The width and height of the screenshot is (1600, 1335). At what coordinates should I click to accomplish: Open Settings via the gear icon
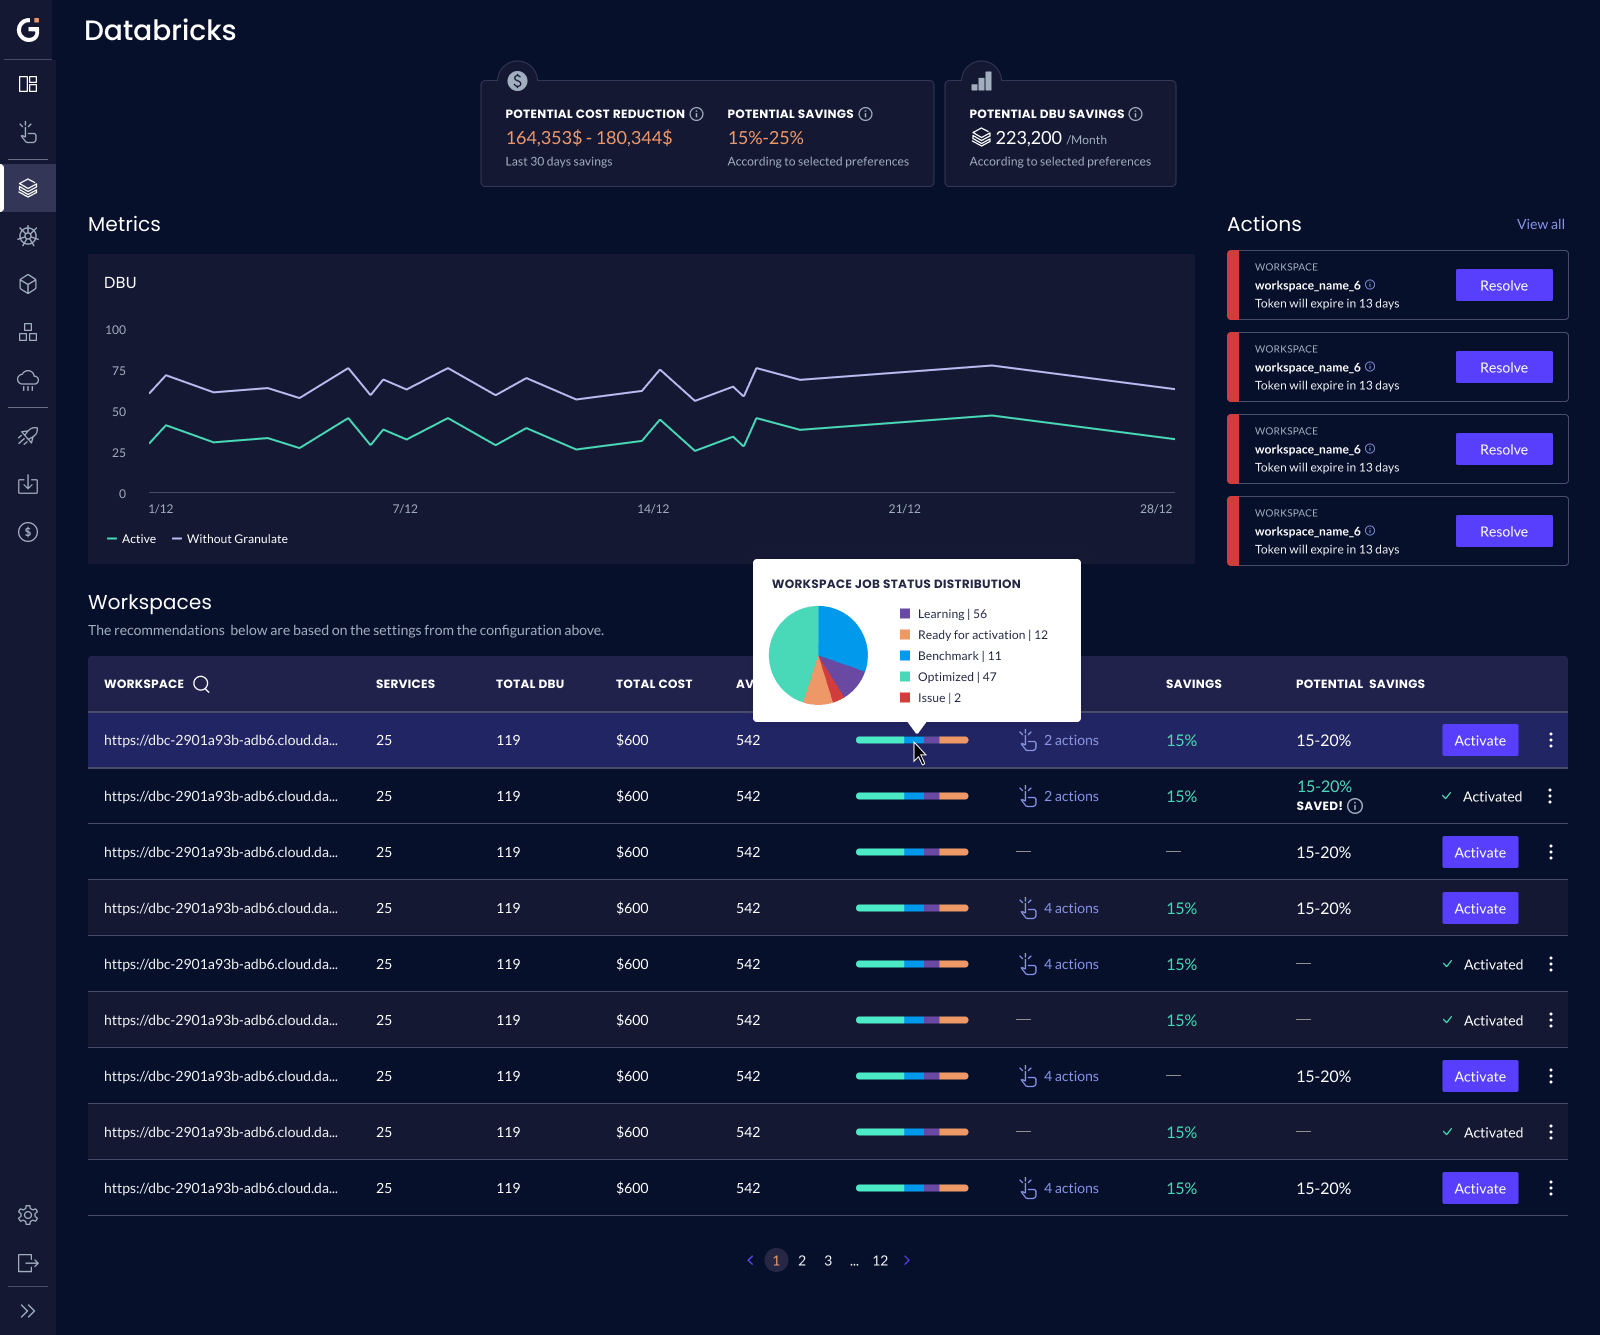tap(28, 1215)
